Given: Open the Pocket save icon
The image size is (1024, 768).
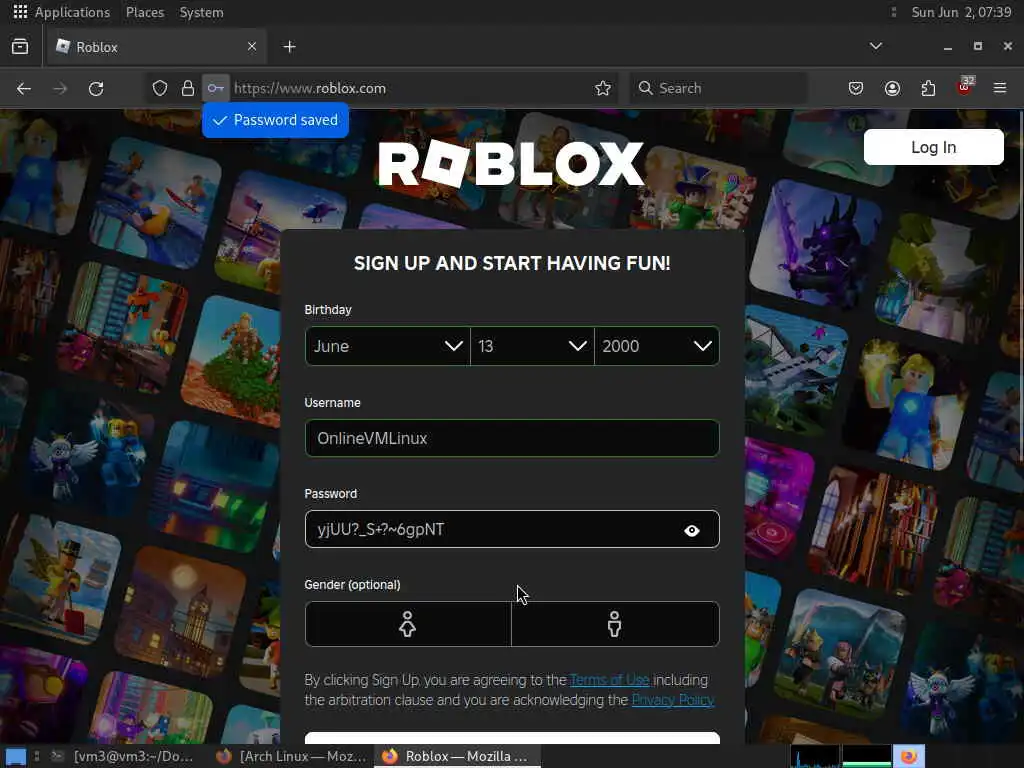Looking at the screenshot, I should 856,88.
